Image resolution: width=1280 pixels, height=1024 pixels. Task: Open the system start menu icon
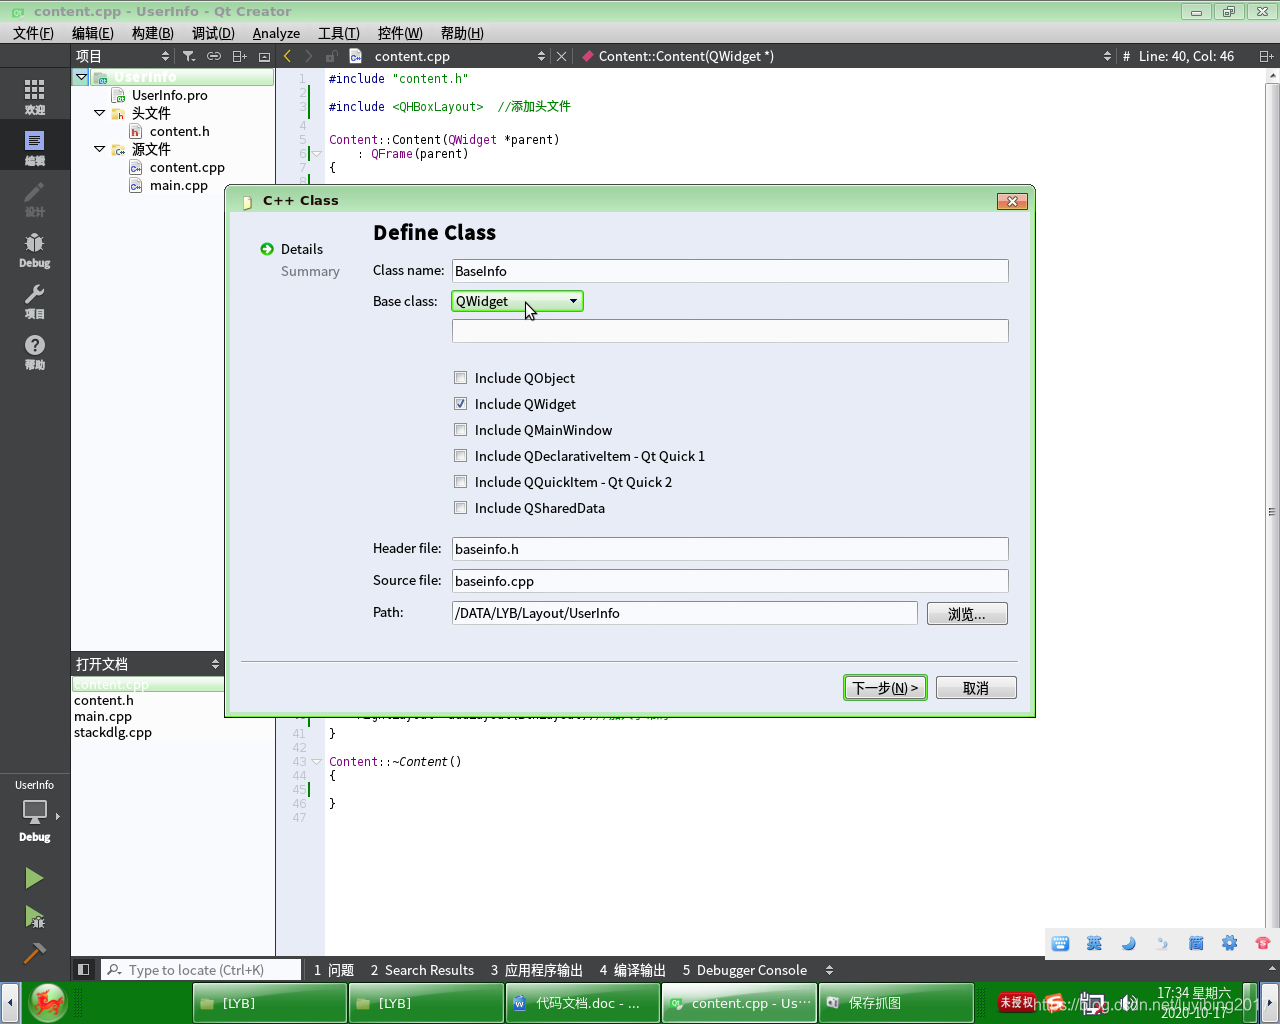pos(47,1003)
